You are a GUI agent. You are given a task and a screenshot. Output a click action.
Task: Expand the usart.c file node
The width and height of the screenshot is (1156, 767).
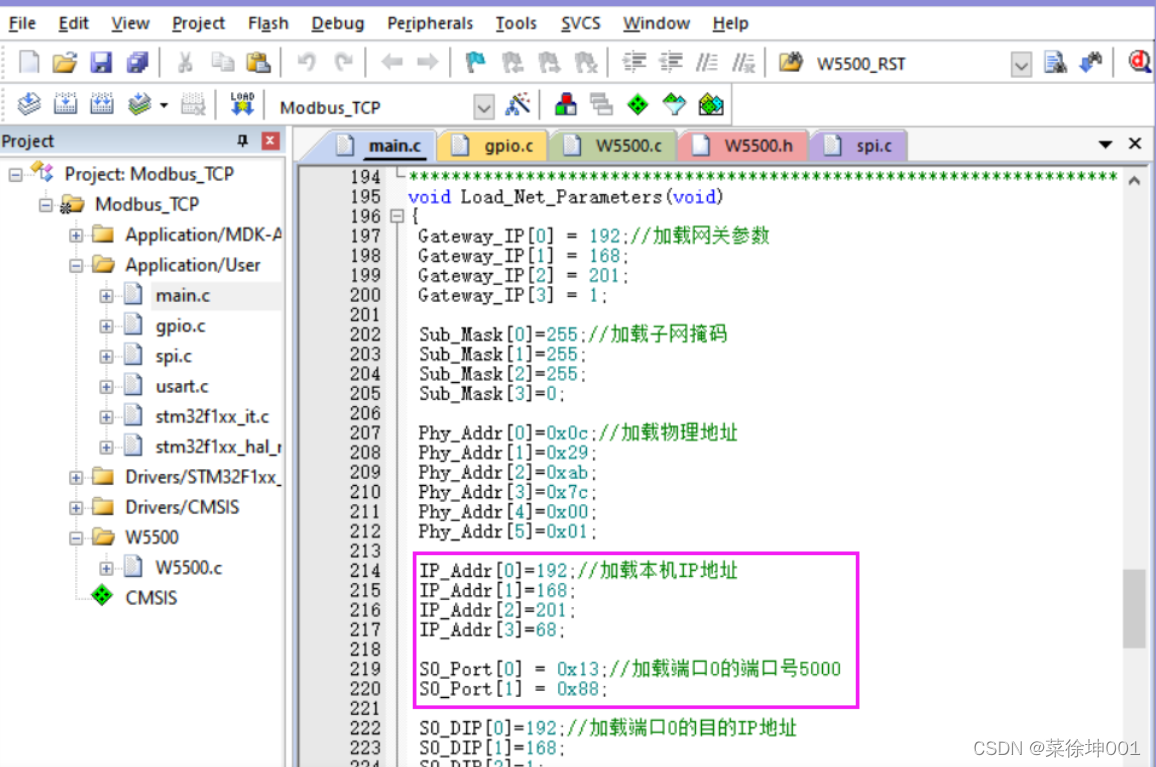(x=106, y=387)
